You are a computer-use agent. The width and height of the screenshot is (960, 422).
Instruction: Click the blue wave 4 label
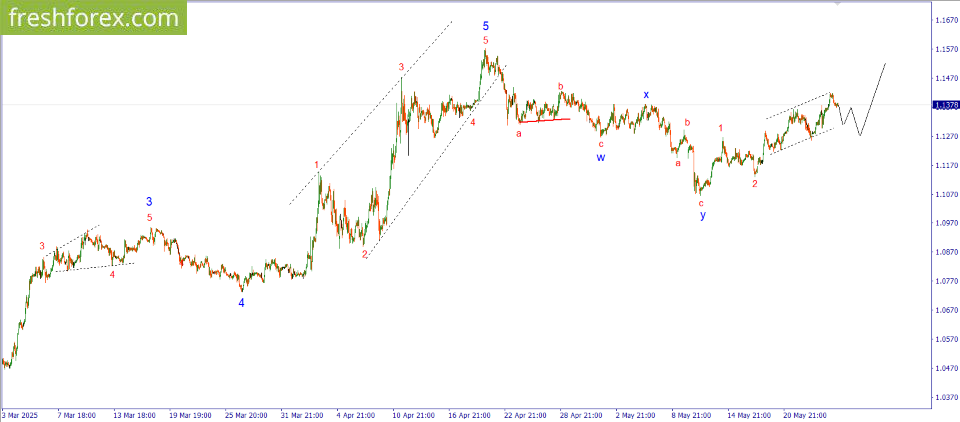coord(242,303)
